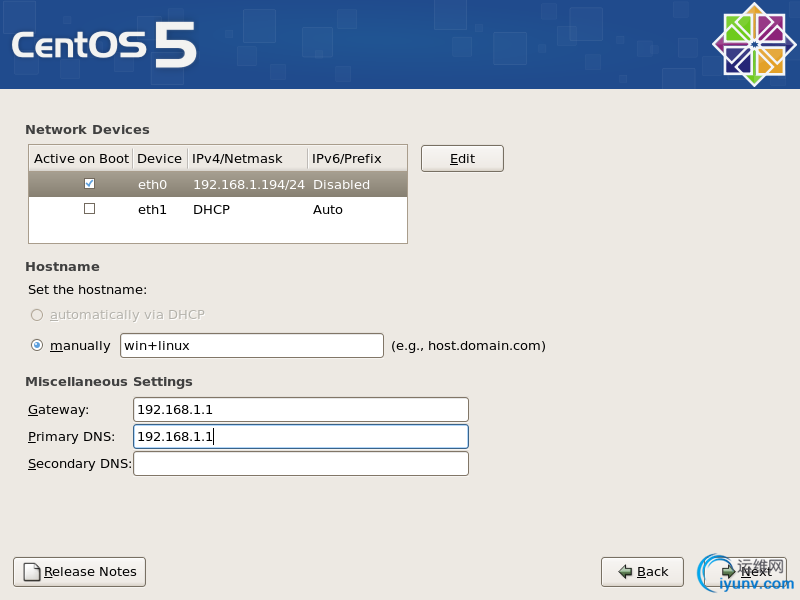This screenshot has height=600, width=800.
Task: Click the Edit button for network devices
Action: (462, 159)
